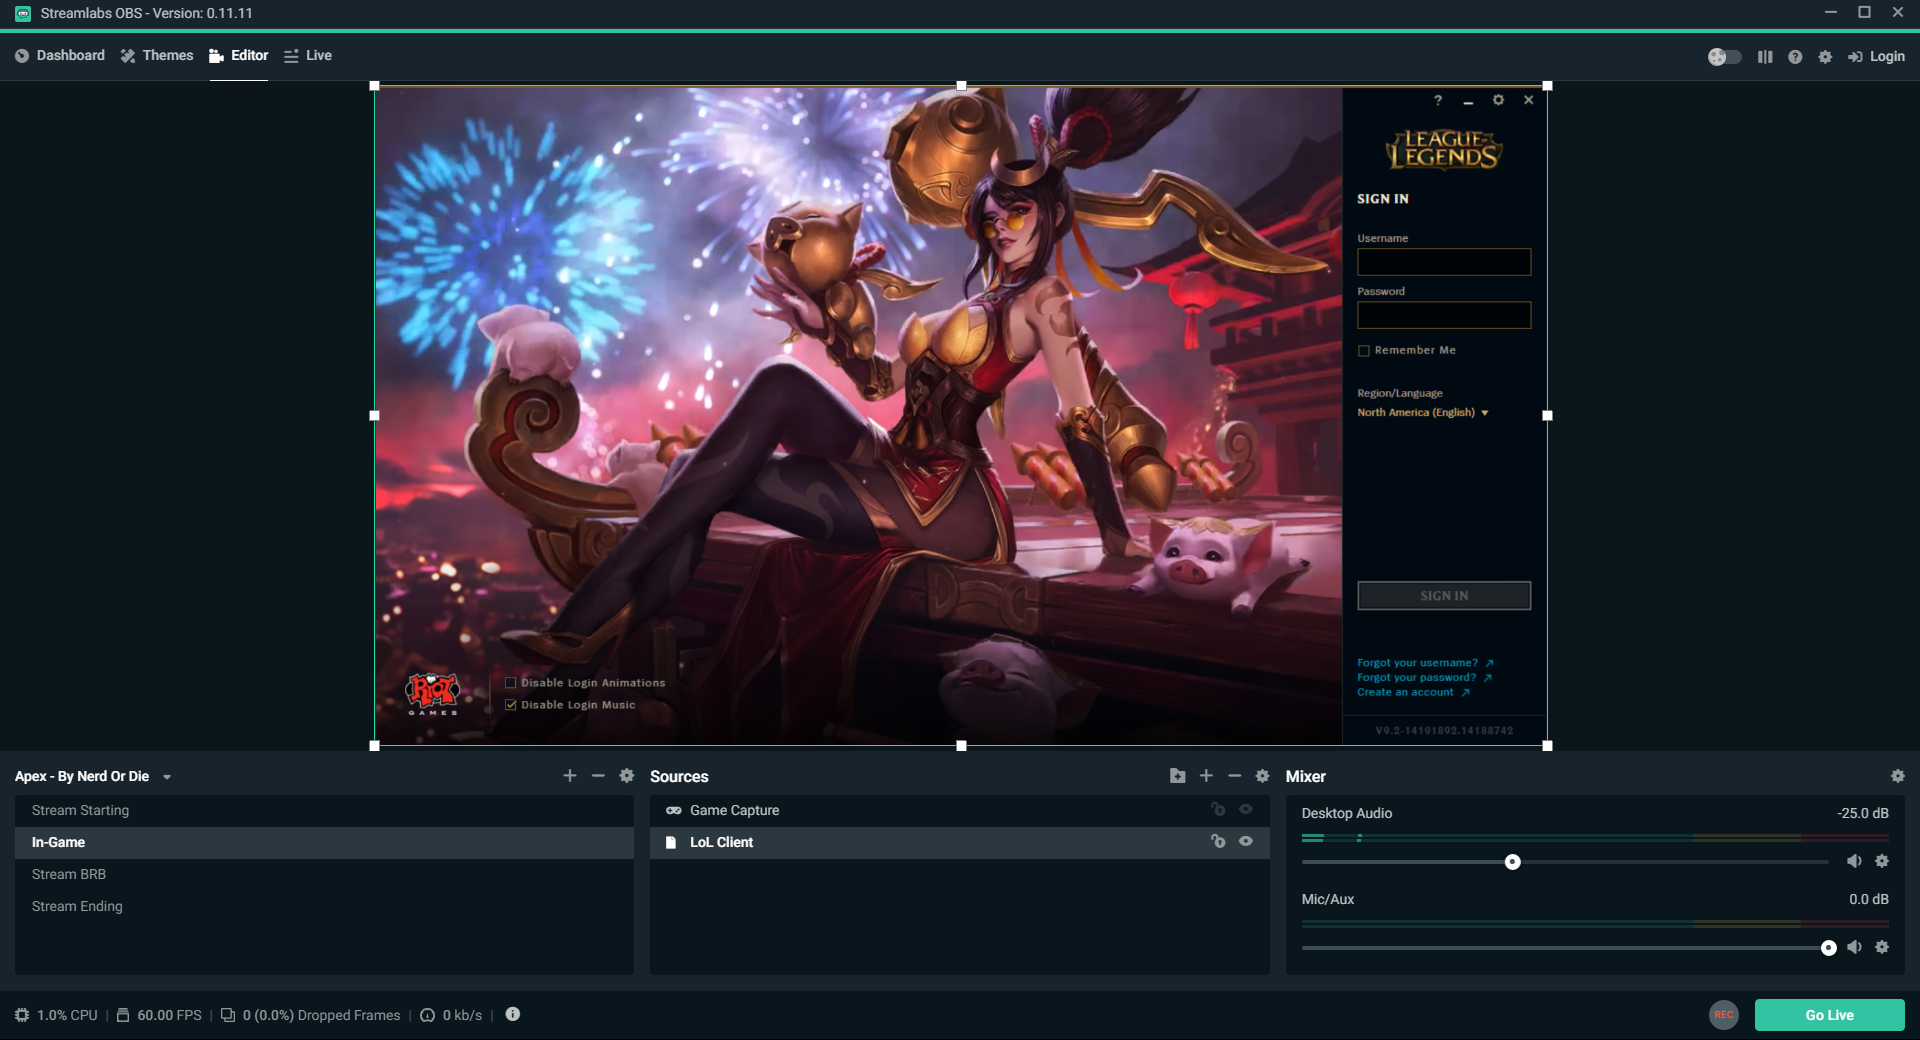
Task: Switch to the Themes tab
Action: (157, 56)
